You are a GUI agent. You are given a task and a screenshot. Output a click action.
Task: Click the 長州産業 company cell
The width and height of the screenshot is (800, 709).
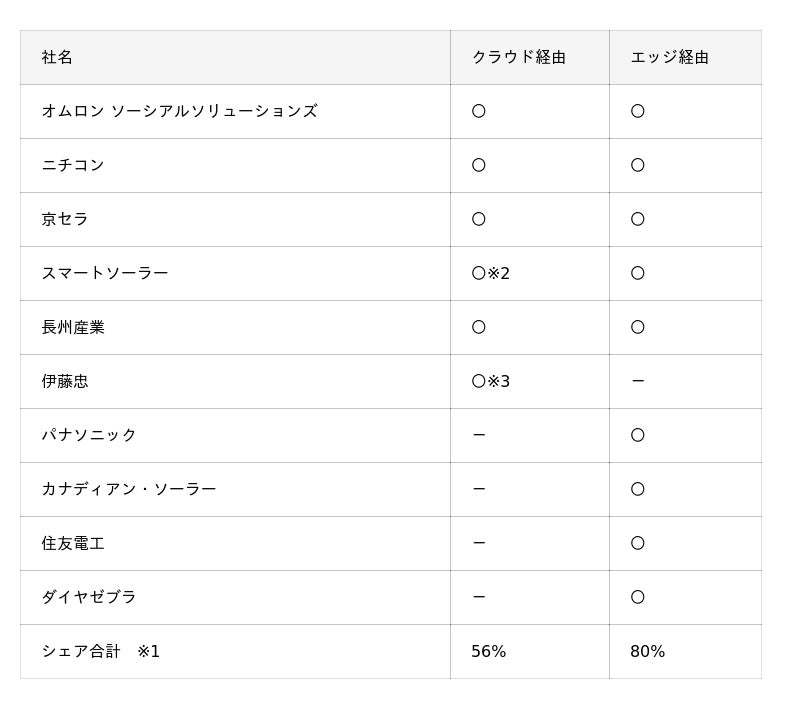click(x=72, y=328)
